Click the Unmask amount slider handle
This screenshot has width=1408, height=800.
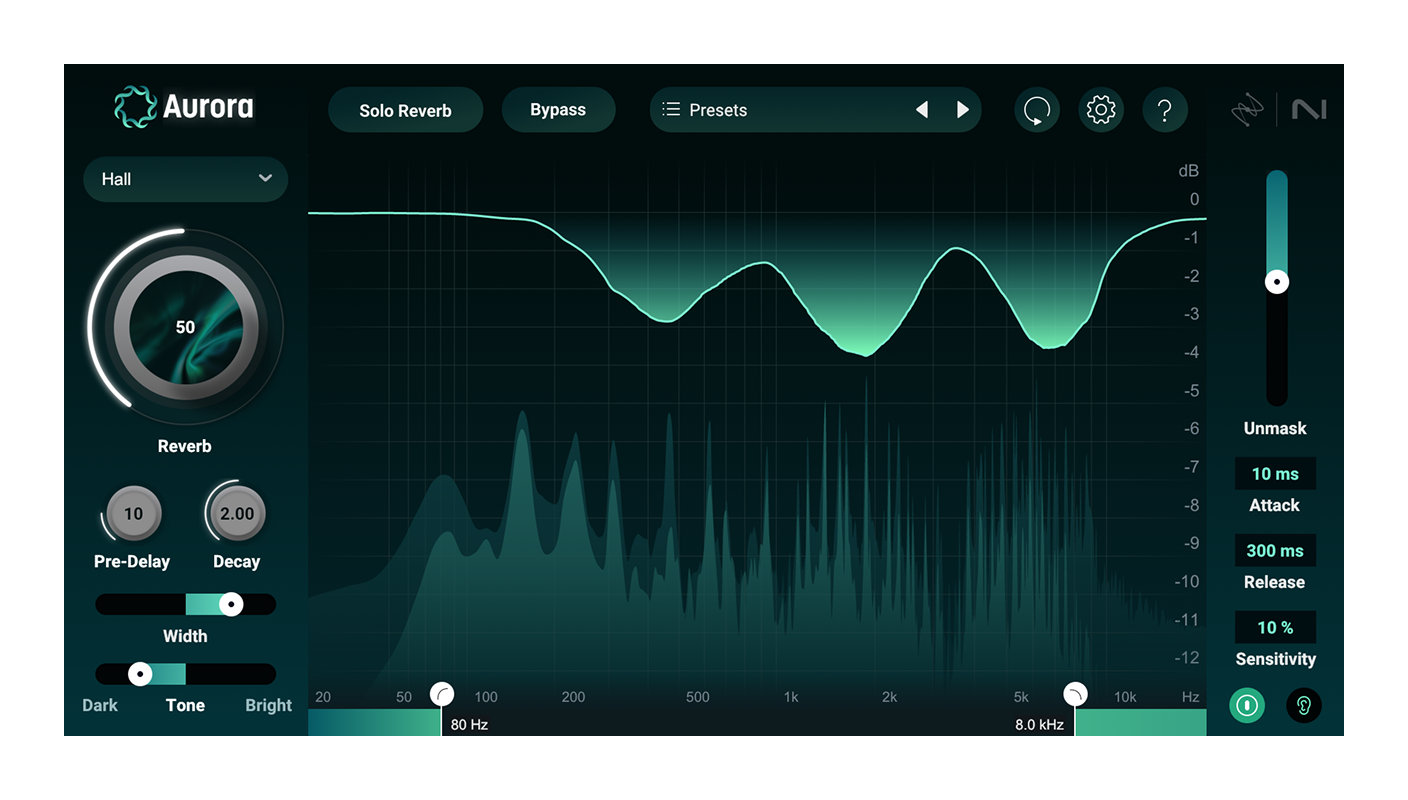click(x=1277, y=282)
